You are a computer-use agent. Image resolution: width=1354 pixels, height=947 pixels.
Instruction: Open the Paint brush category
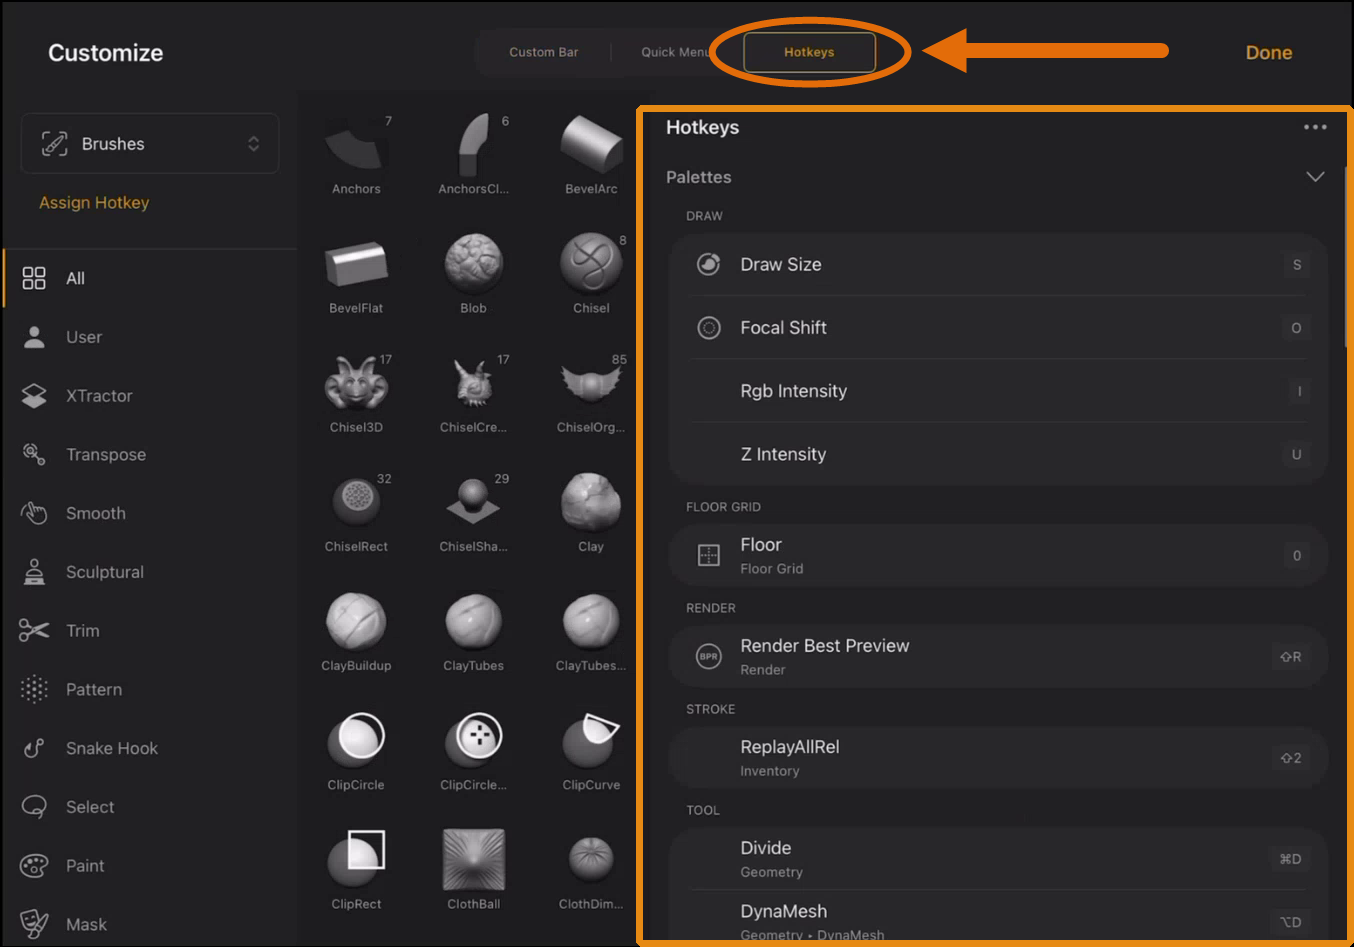150,866
